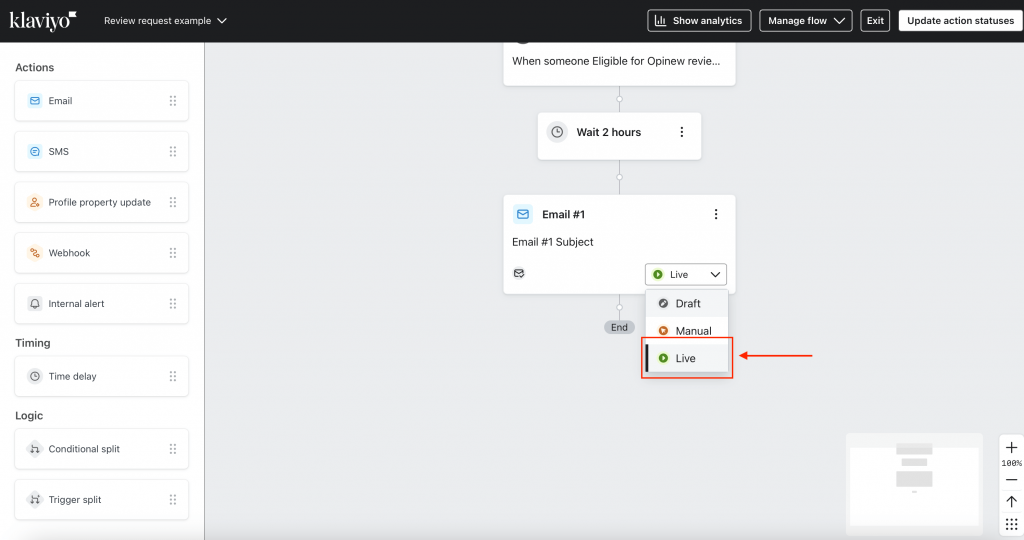Click the Klaviyo logo
1024x540 pixels.
pyautogui.click(x=42, y=21)
